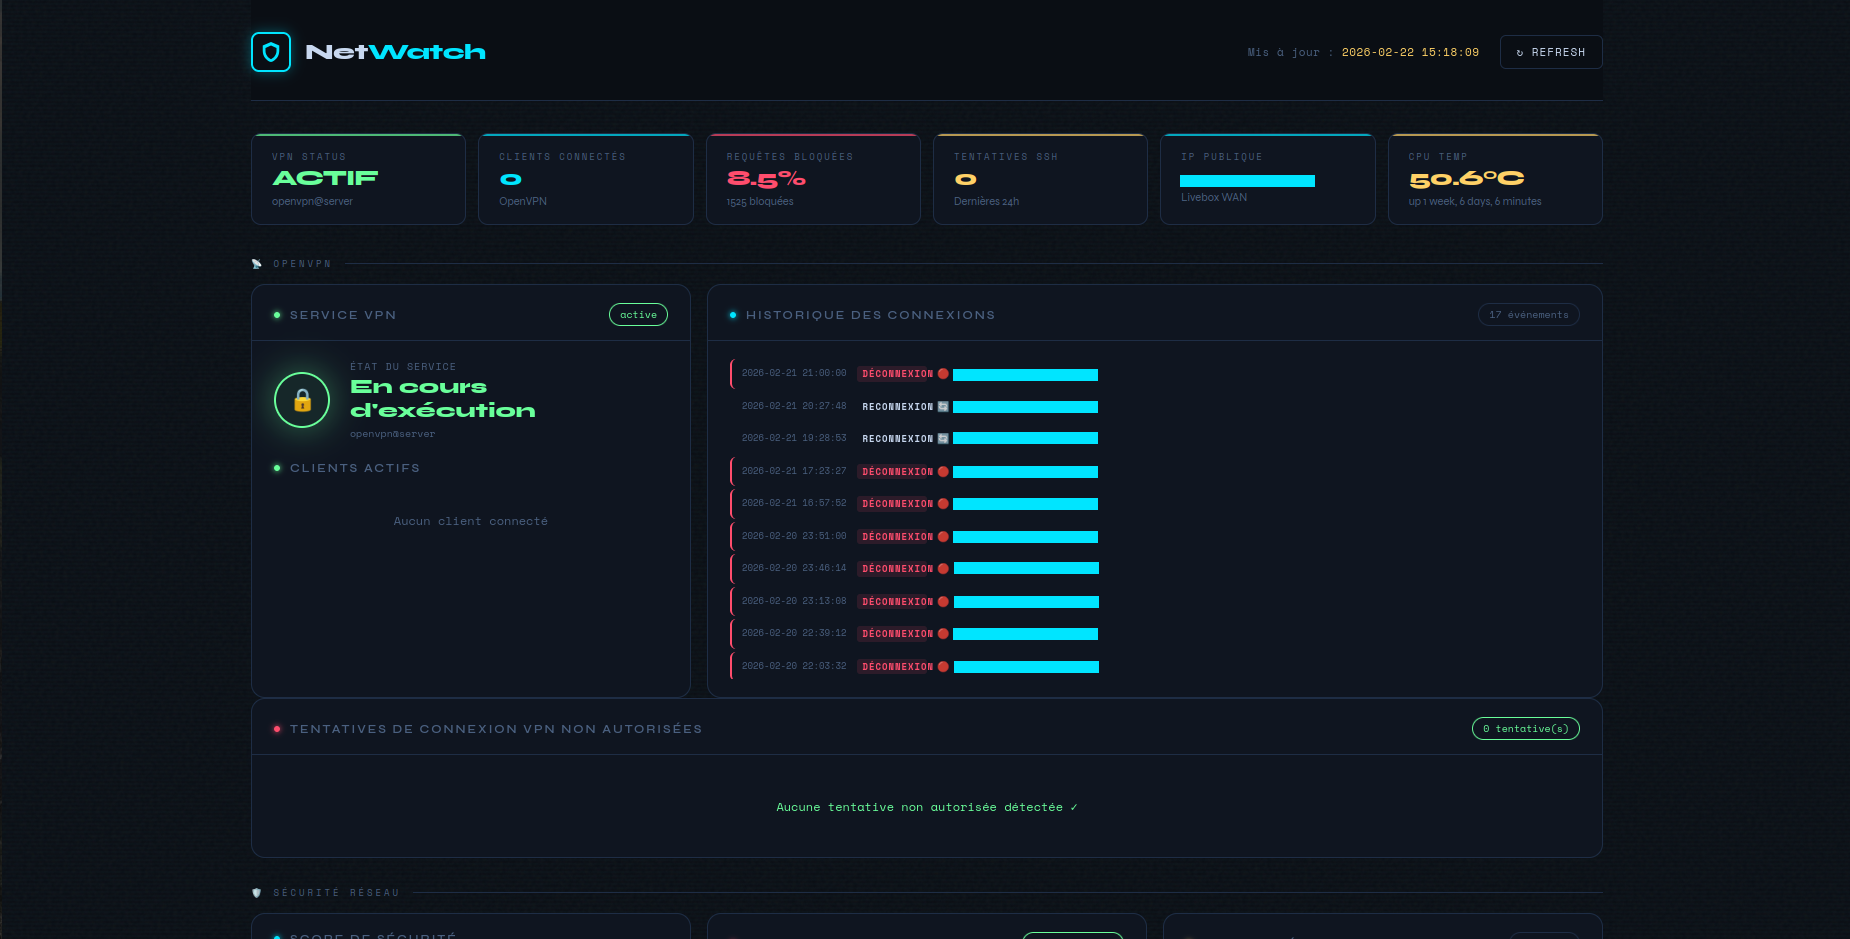Toggle the pink status dot beside TENTATIVES VPN NON AUTORISÉES
Viewport: 1850px width, 939px height.
277,728
